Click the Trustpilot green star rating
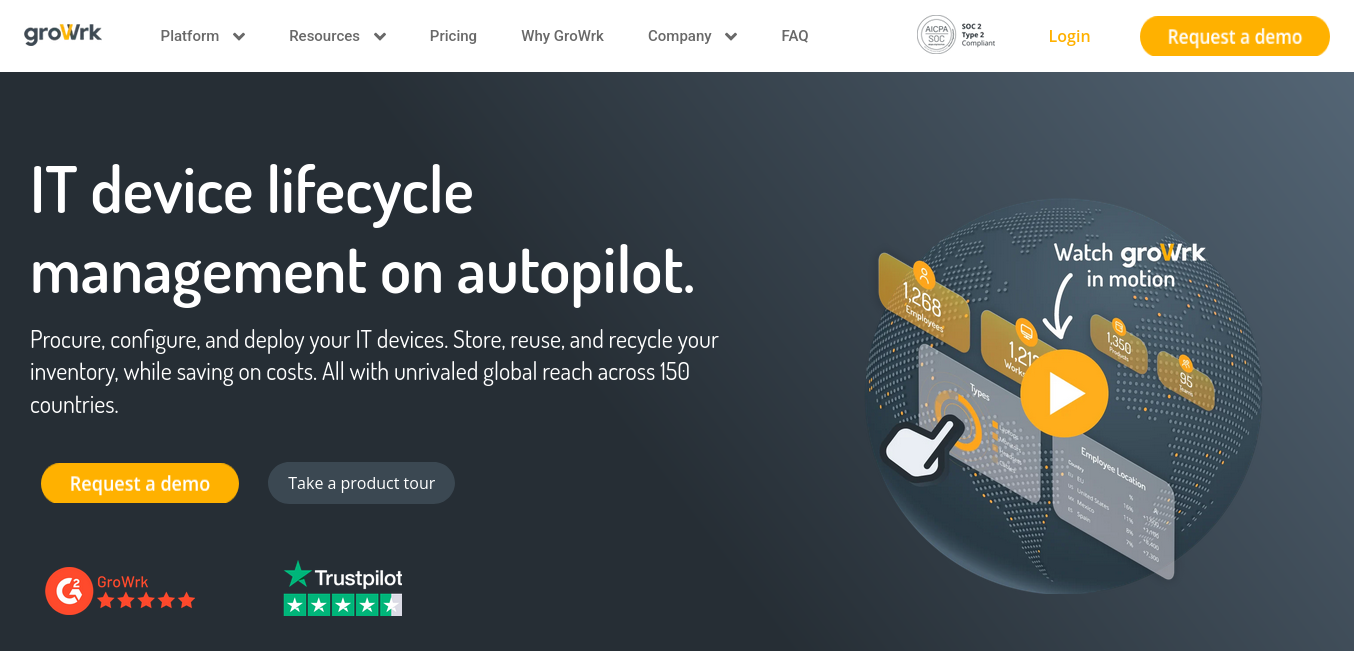 343,604
